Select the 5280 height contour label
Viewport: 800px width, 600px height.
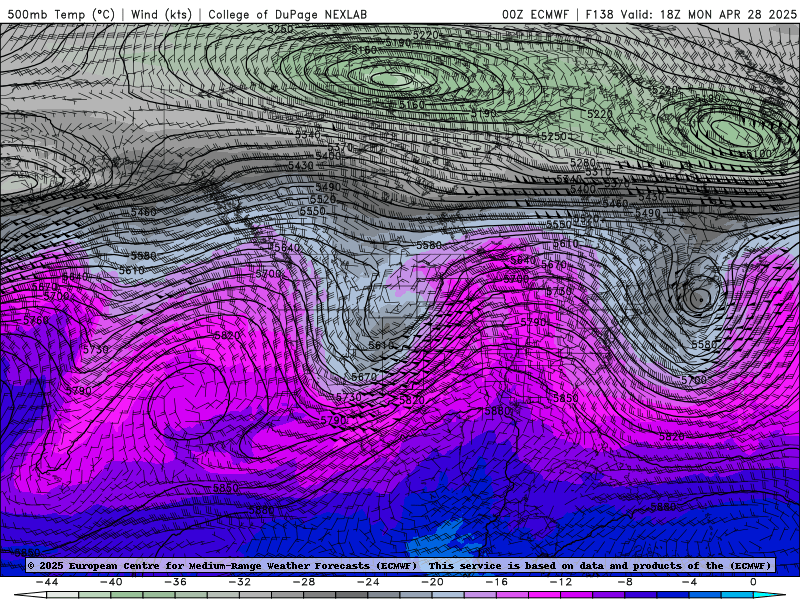[x=583, y=163]
